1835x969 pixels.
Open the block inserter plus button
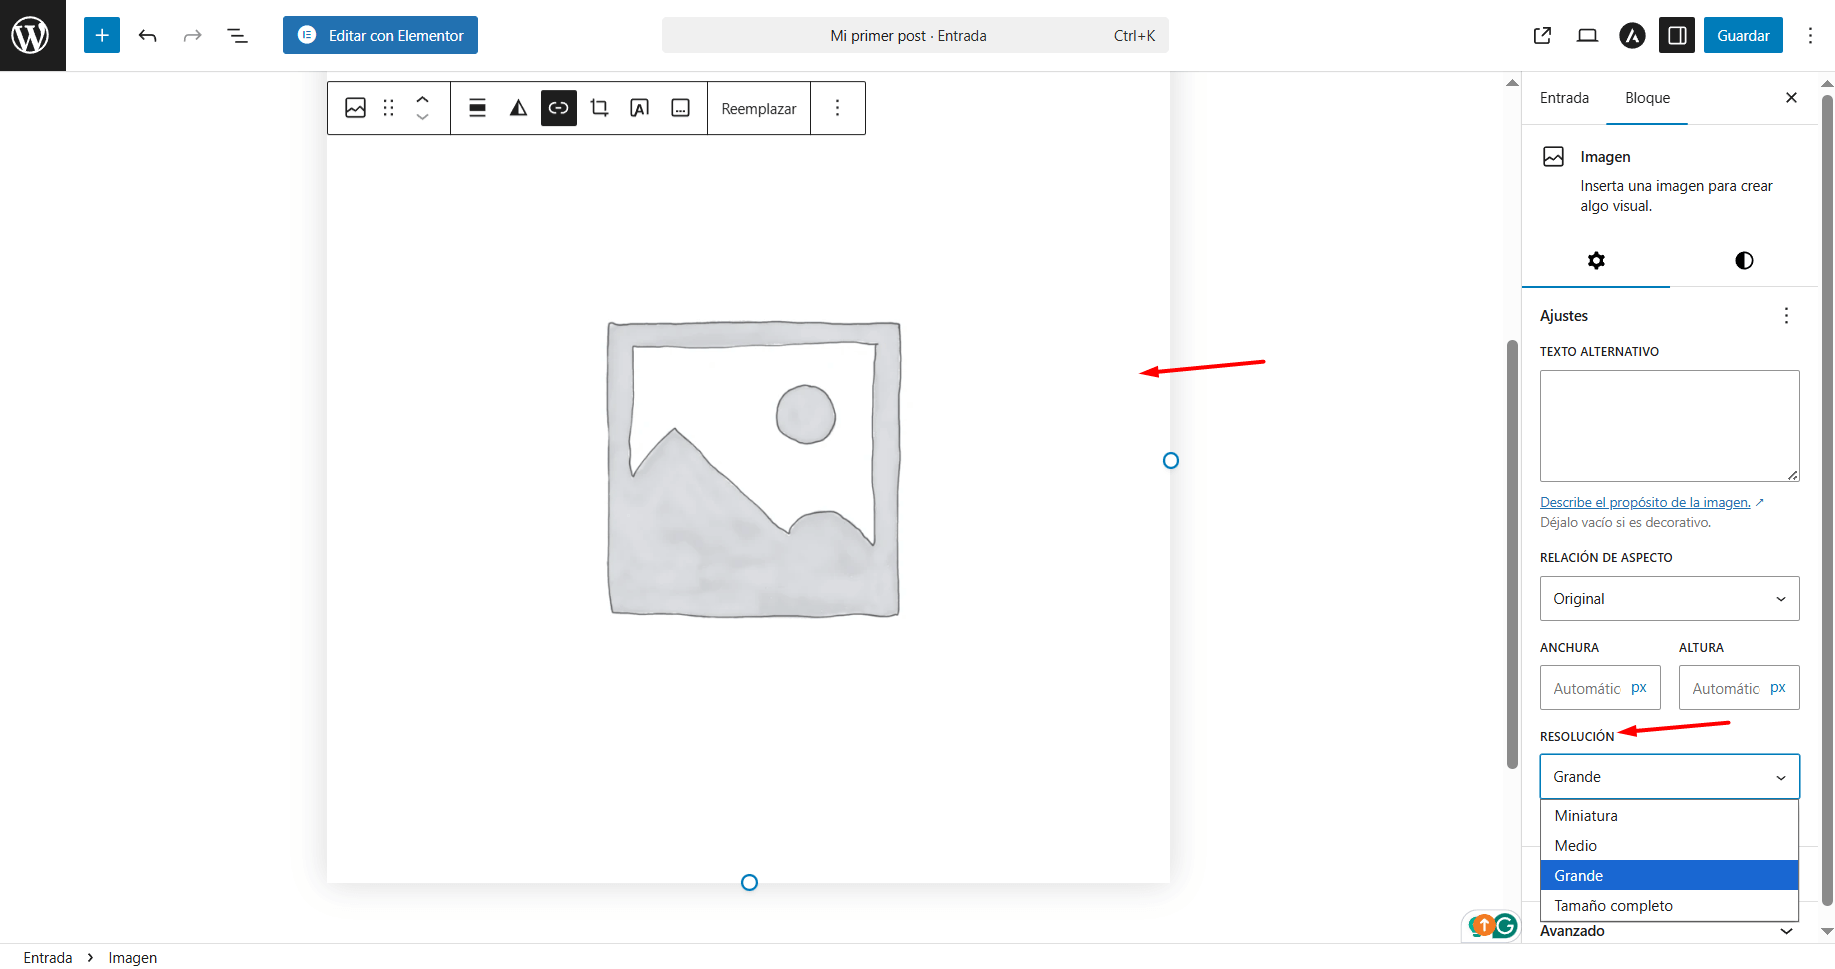coord(102,35)
